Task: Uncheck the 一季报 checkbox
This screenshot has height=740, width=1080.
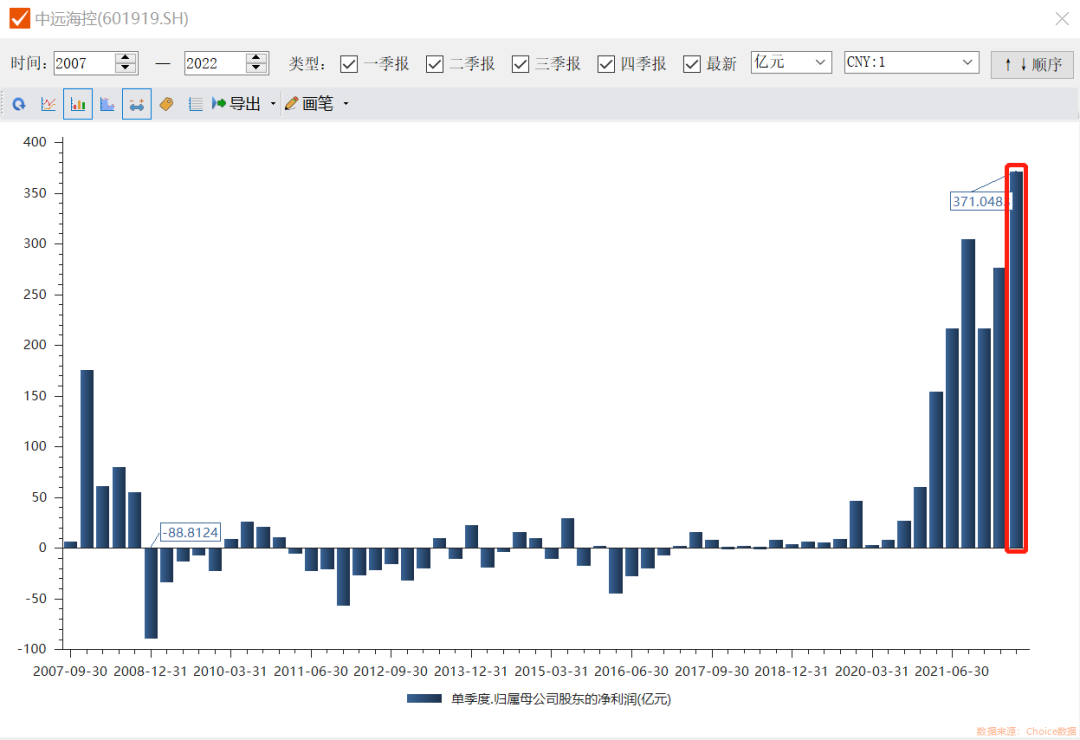Action: tap(349, 64)
